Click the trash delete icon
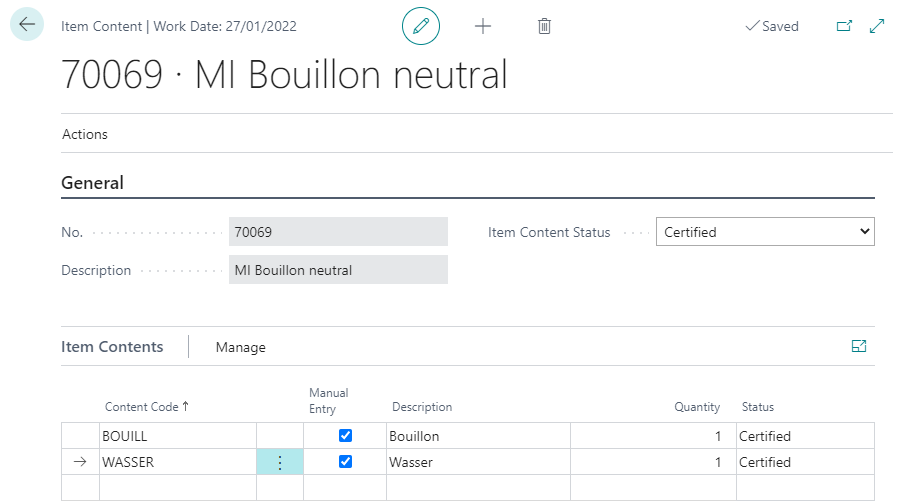Screen dimensions: 915x501 click(544, 26)
